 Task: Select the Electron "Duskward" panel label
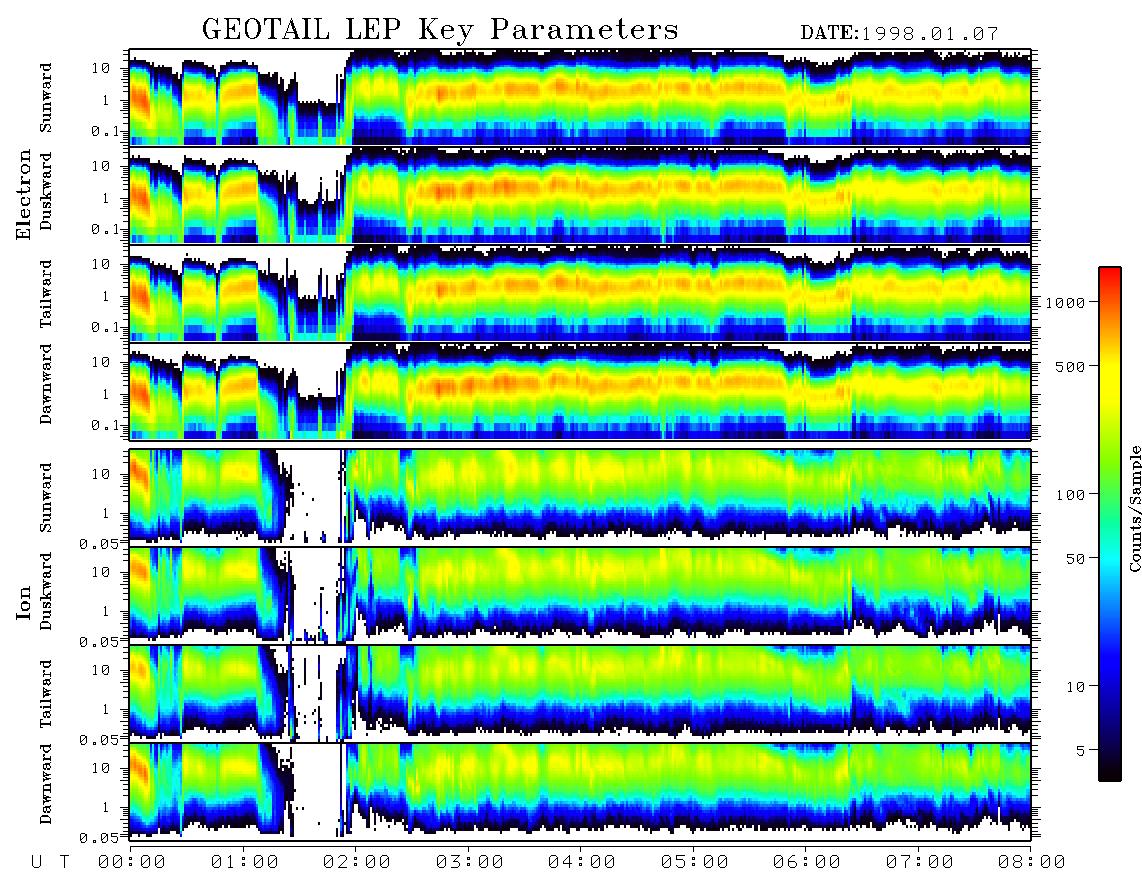pyautogui.click(x=46, y=191)
